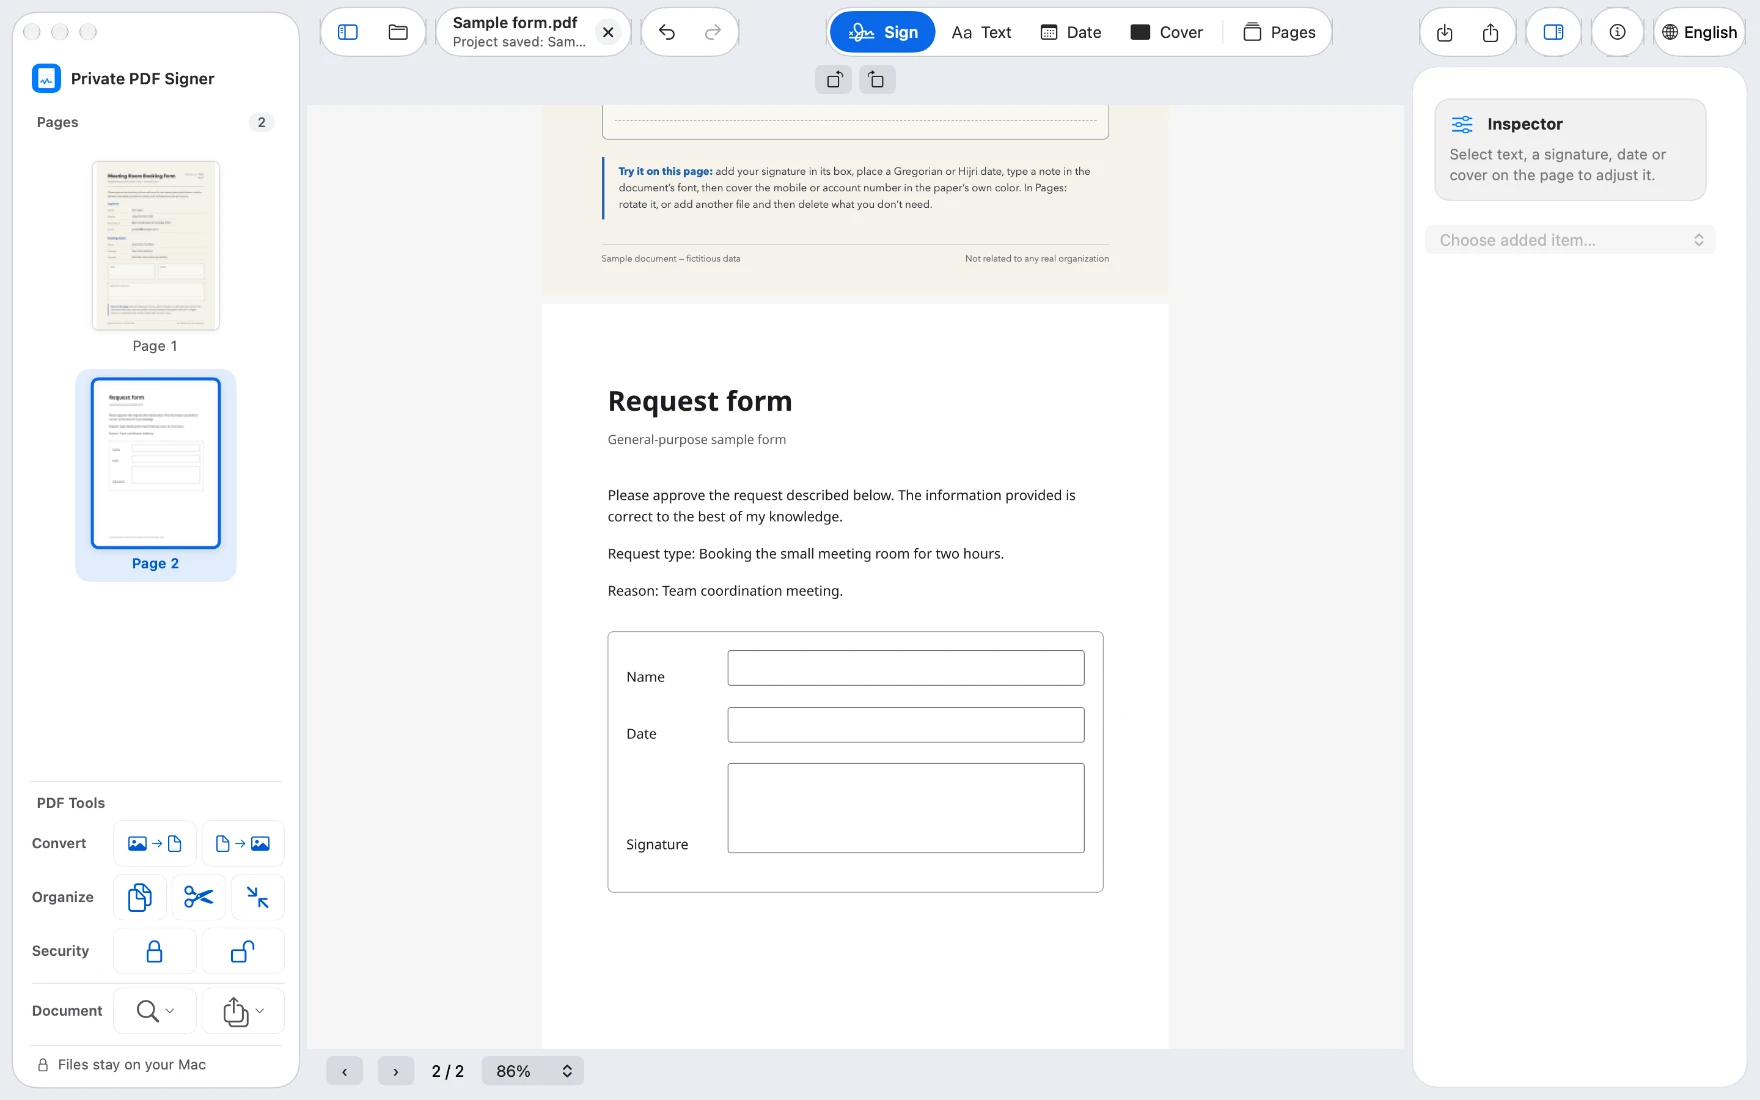Split the PDF with the scissors icon
This screenshot has height=1100, width=1760.
point(199,898)
